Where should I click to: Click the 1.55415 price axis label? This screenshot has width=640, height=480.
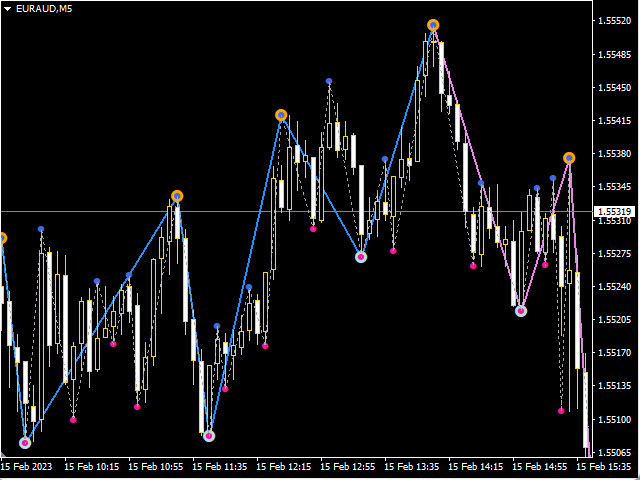coord(614,120)
